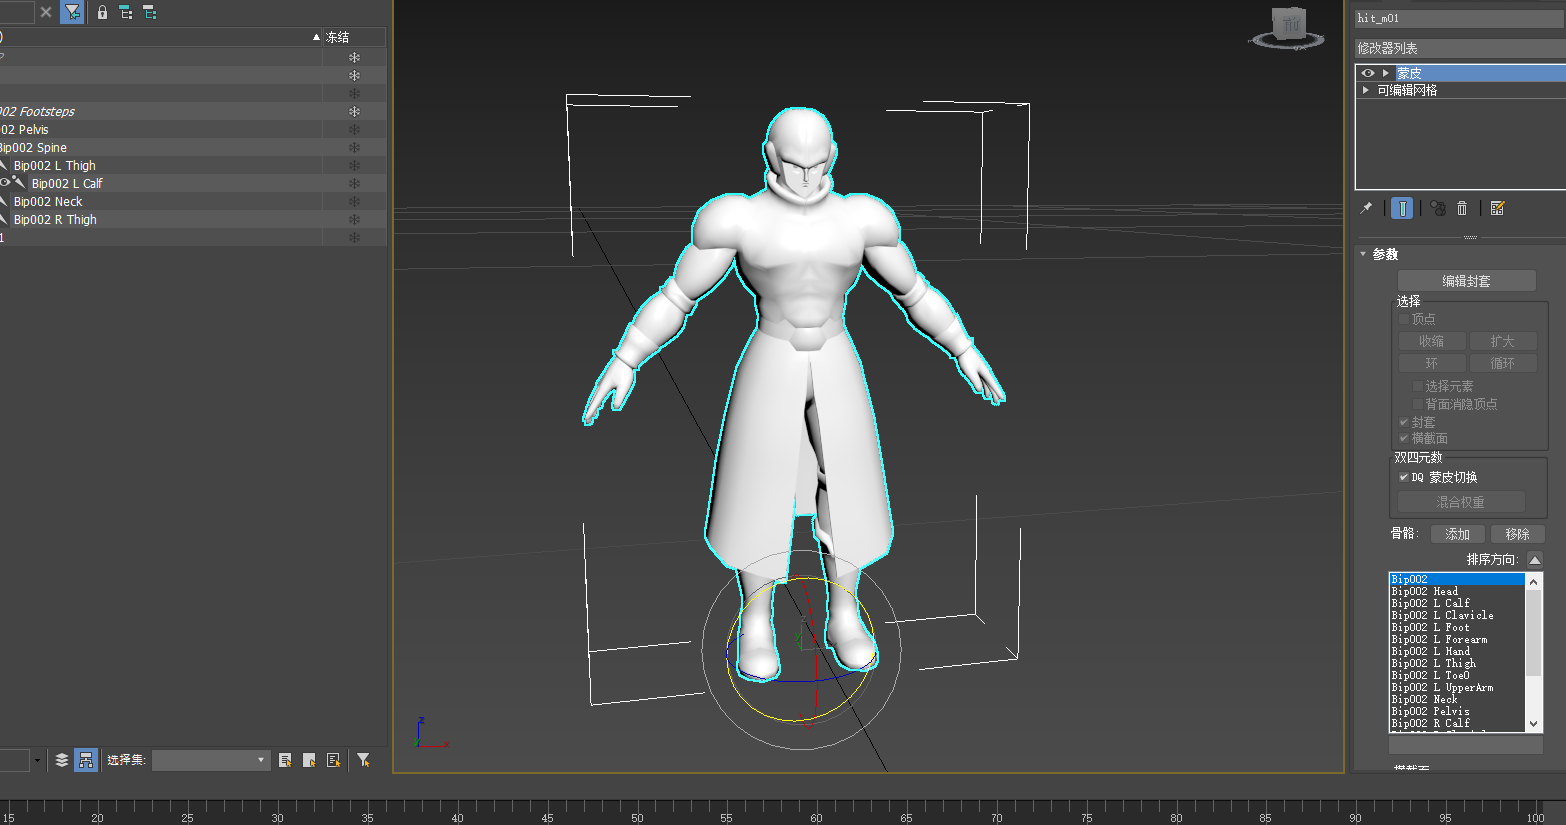Toggle visibility eye of Bip002 L Calf
Image resolution: width=1566 pixels, height=825 pixels.
5,183
